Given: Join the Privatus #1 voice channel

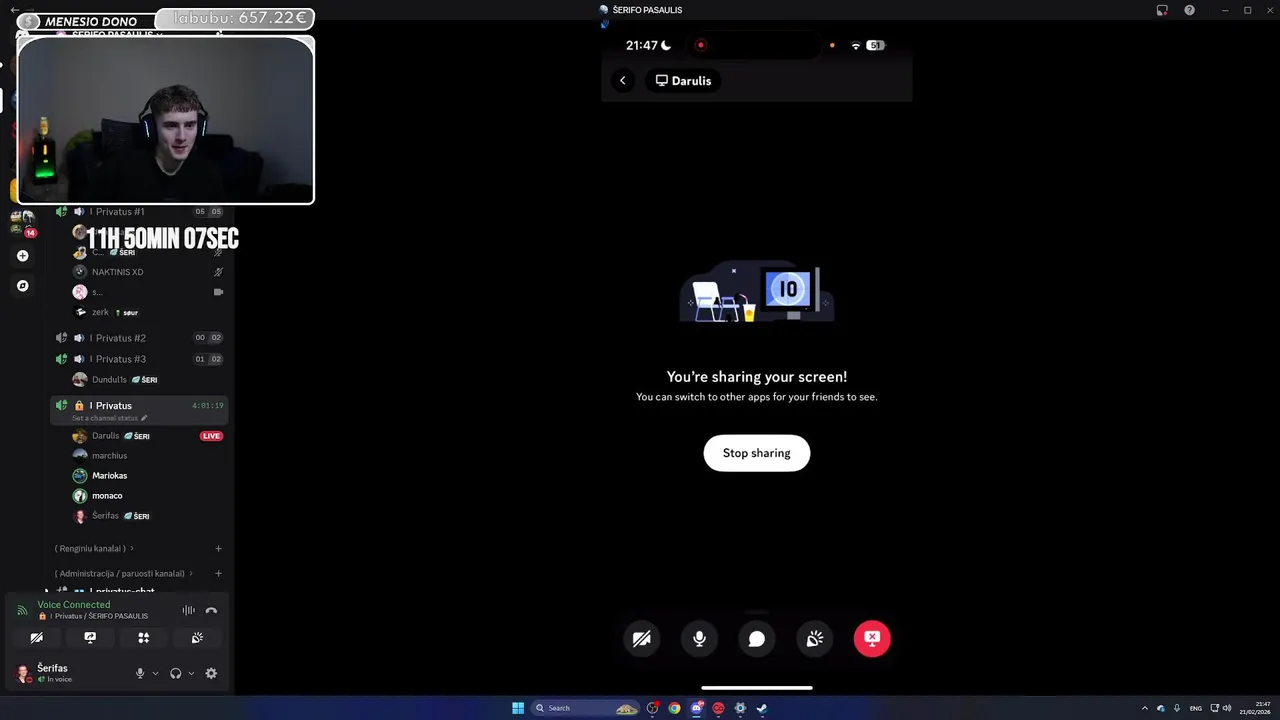Looking at the screenshot, I should pyautogui.click(x=140, y=211).
